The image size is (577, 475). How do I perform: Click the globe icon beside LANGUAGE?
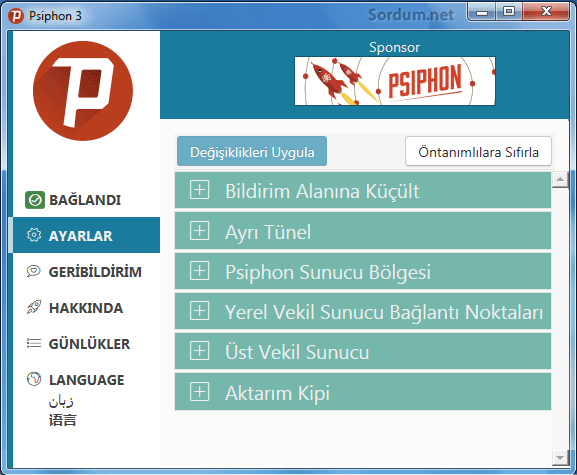[x=34, y=379]
